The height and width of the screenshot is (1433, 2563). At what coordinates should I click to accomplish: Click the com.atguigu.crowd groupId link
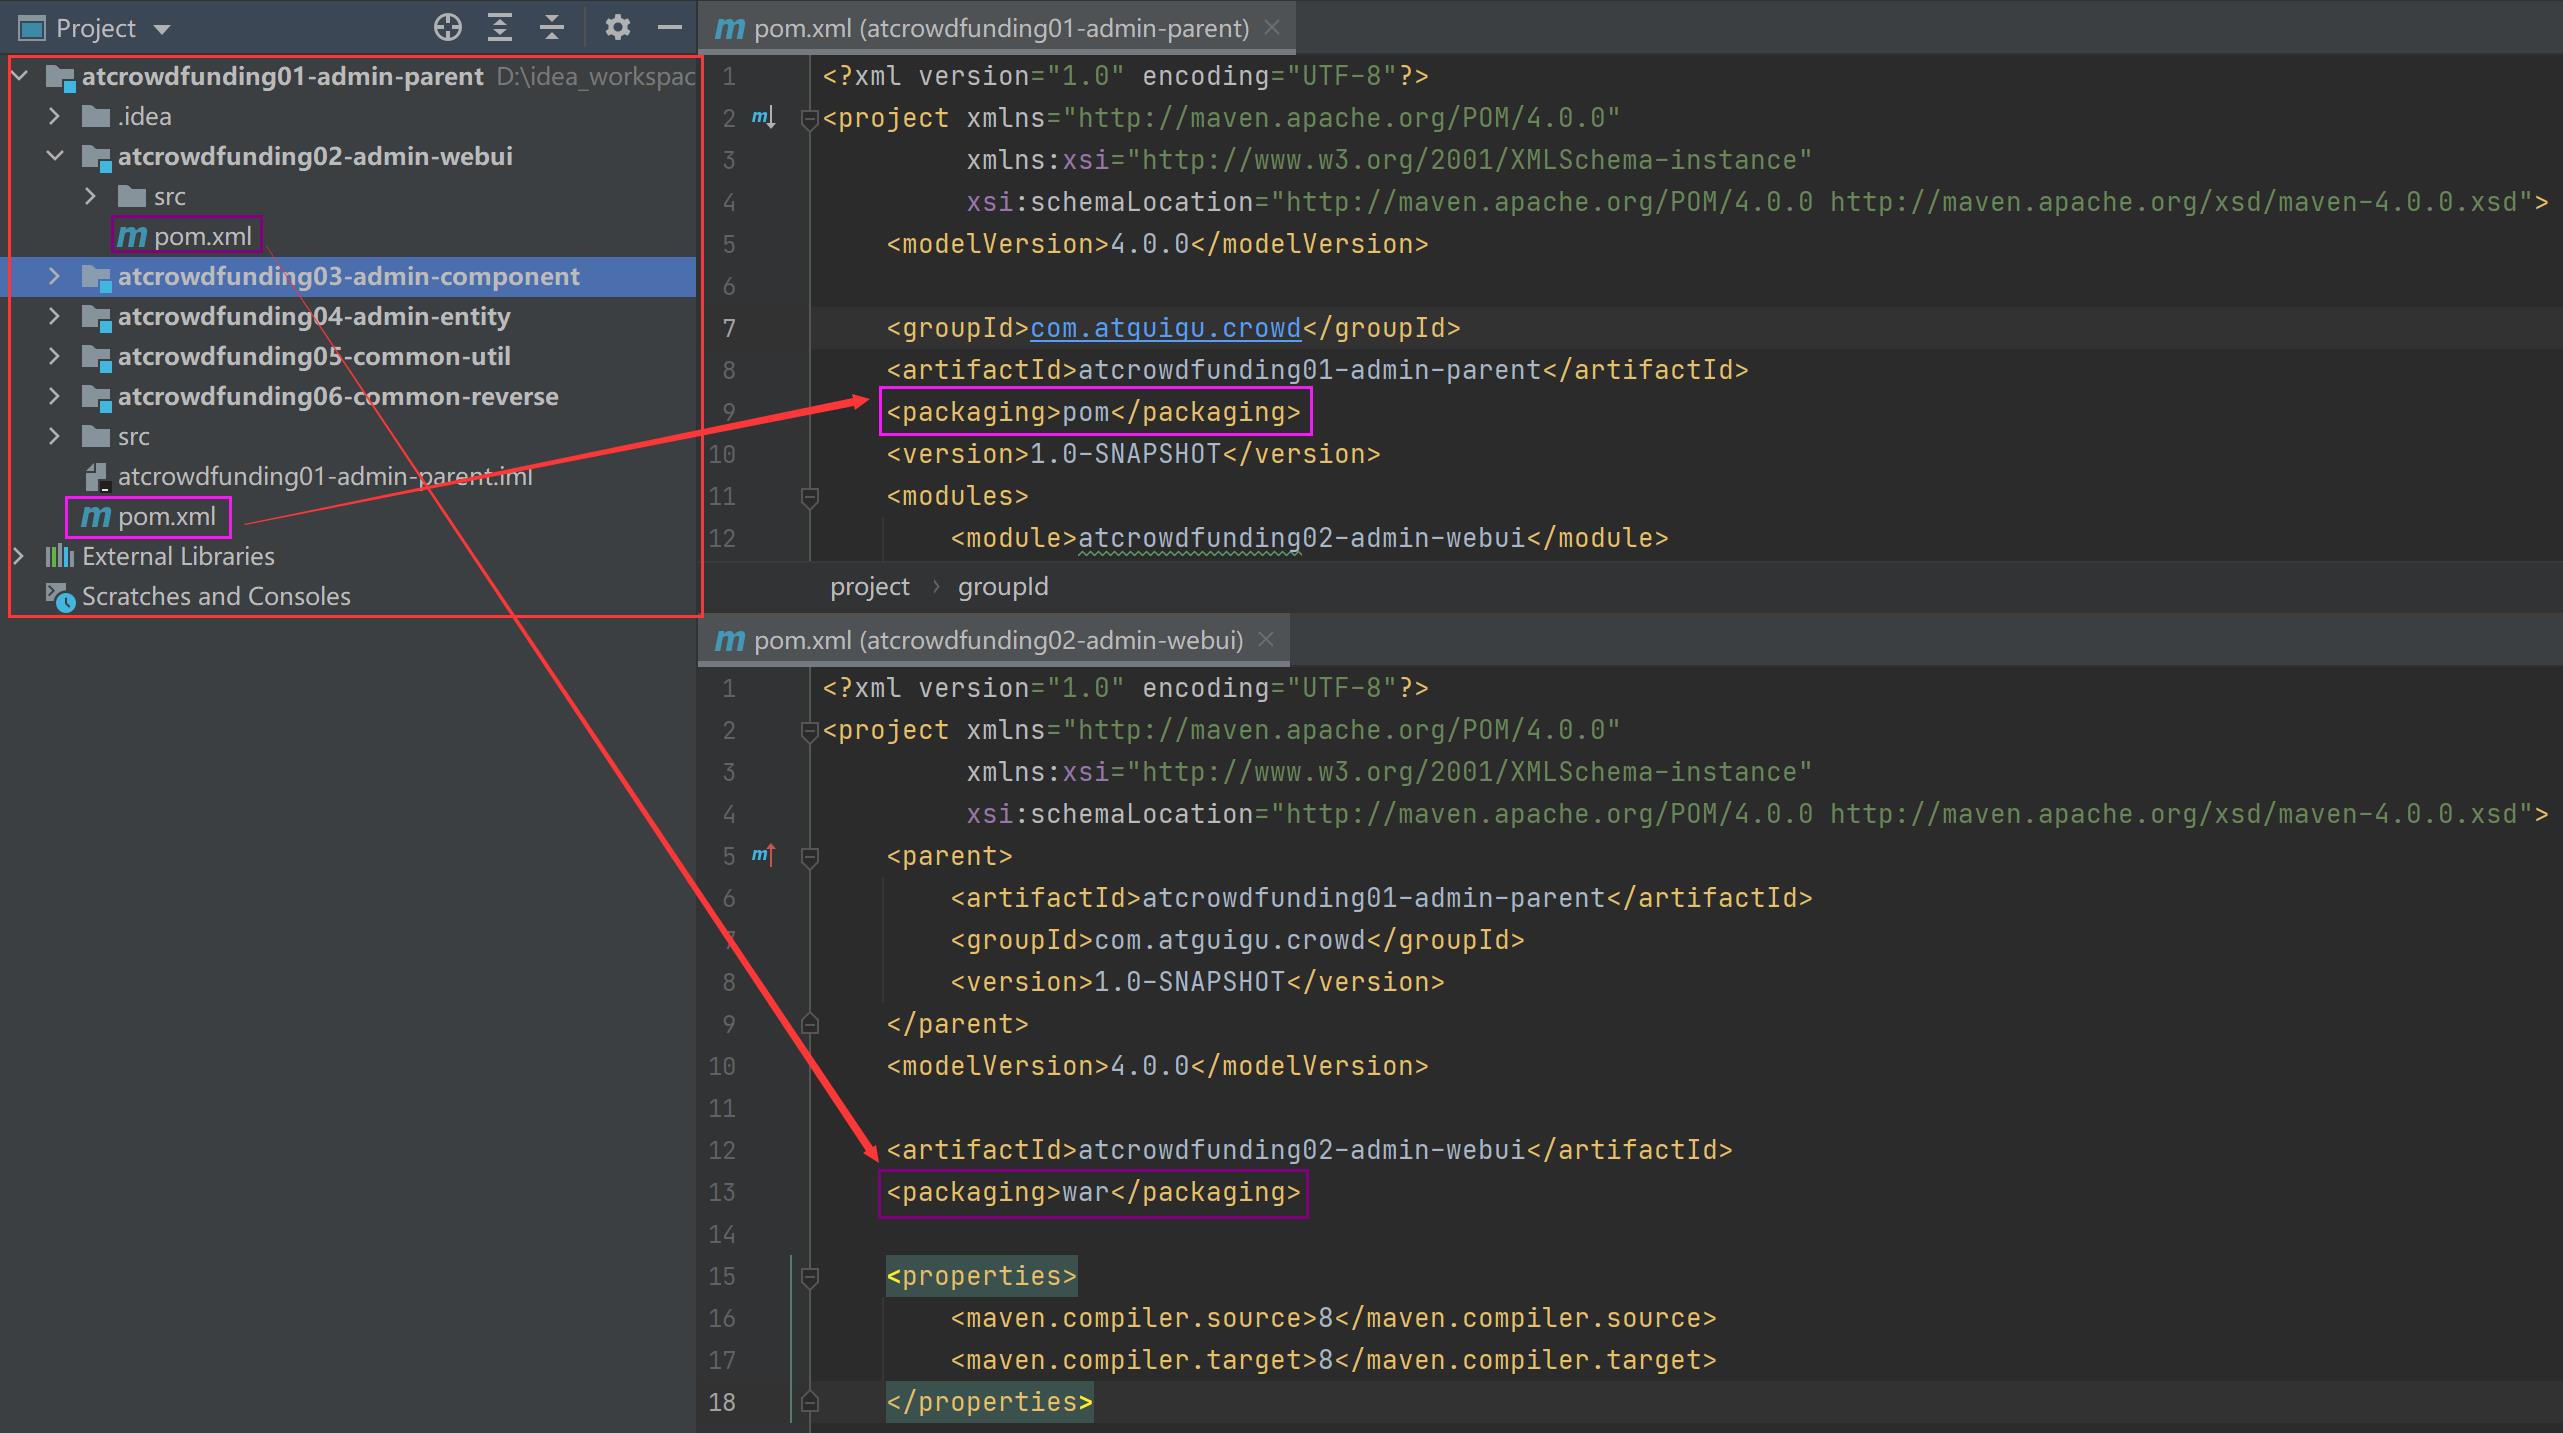click(1166, 328)
